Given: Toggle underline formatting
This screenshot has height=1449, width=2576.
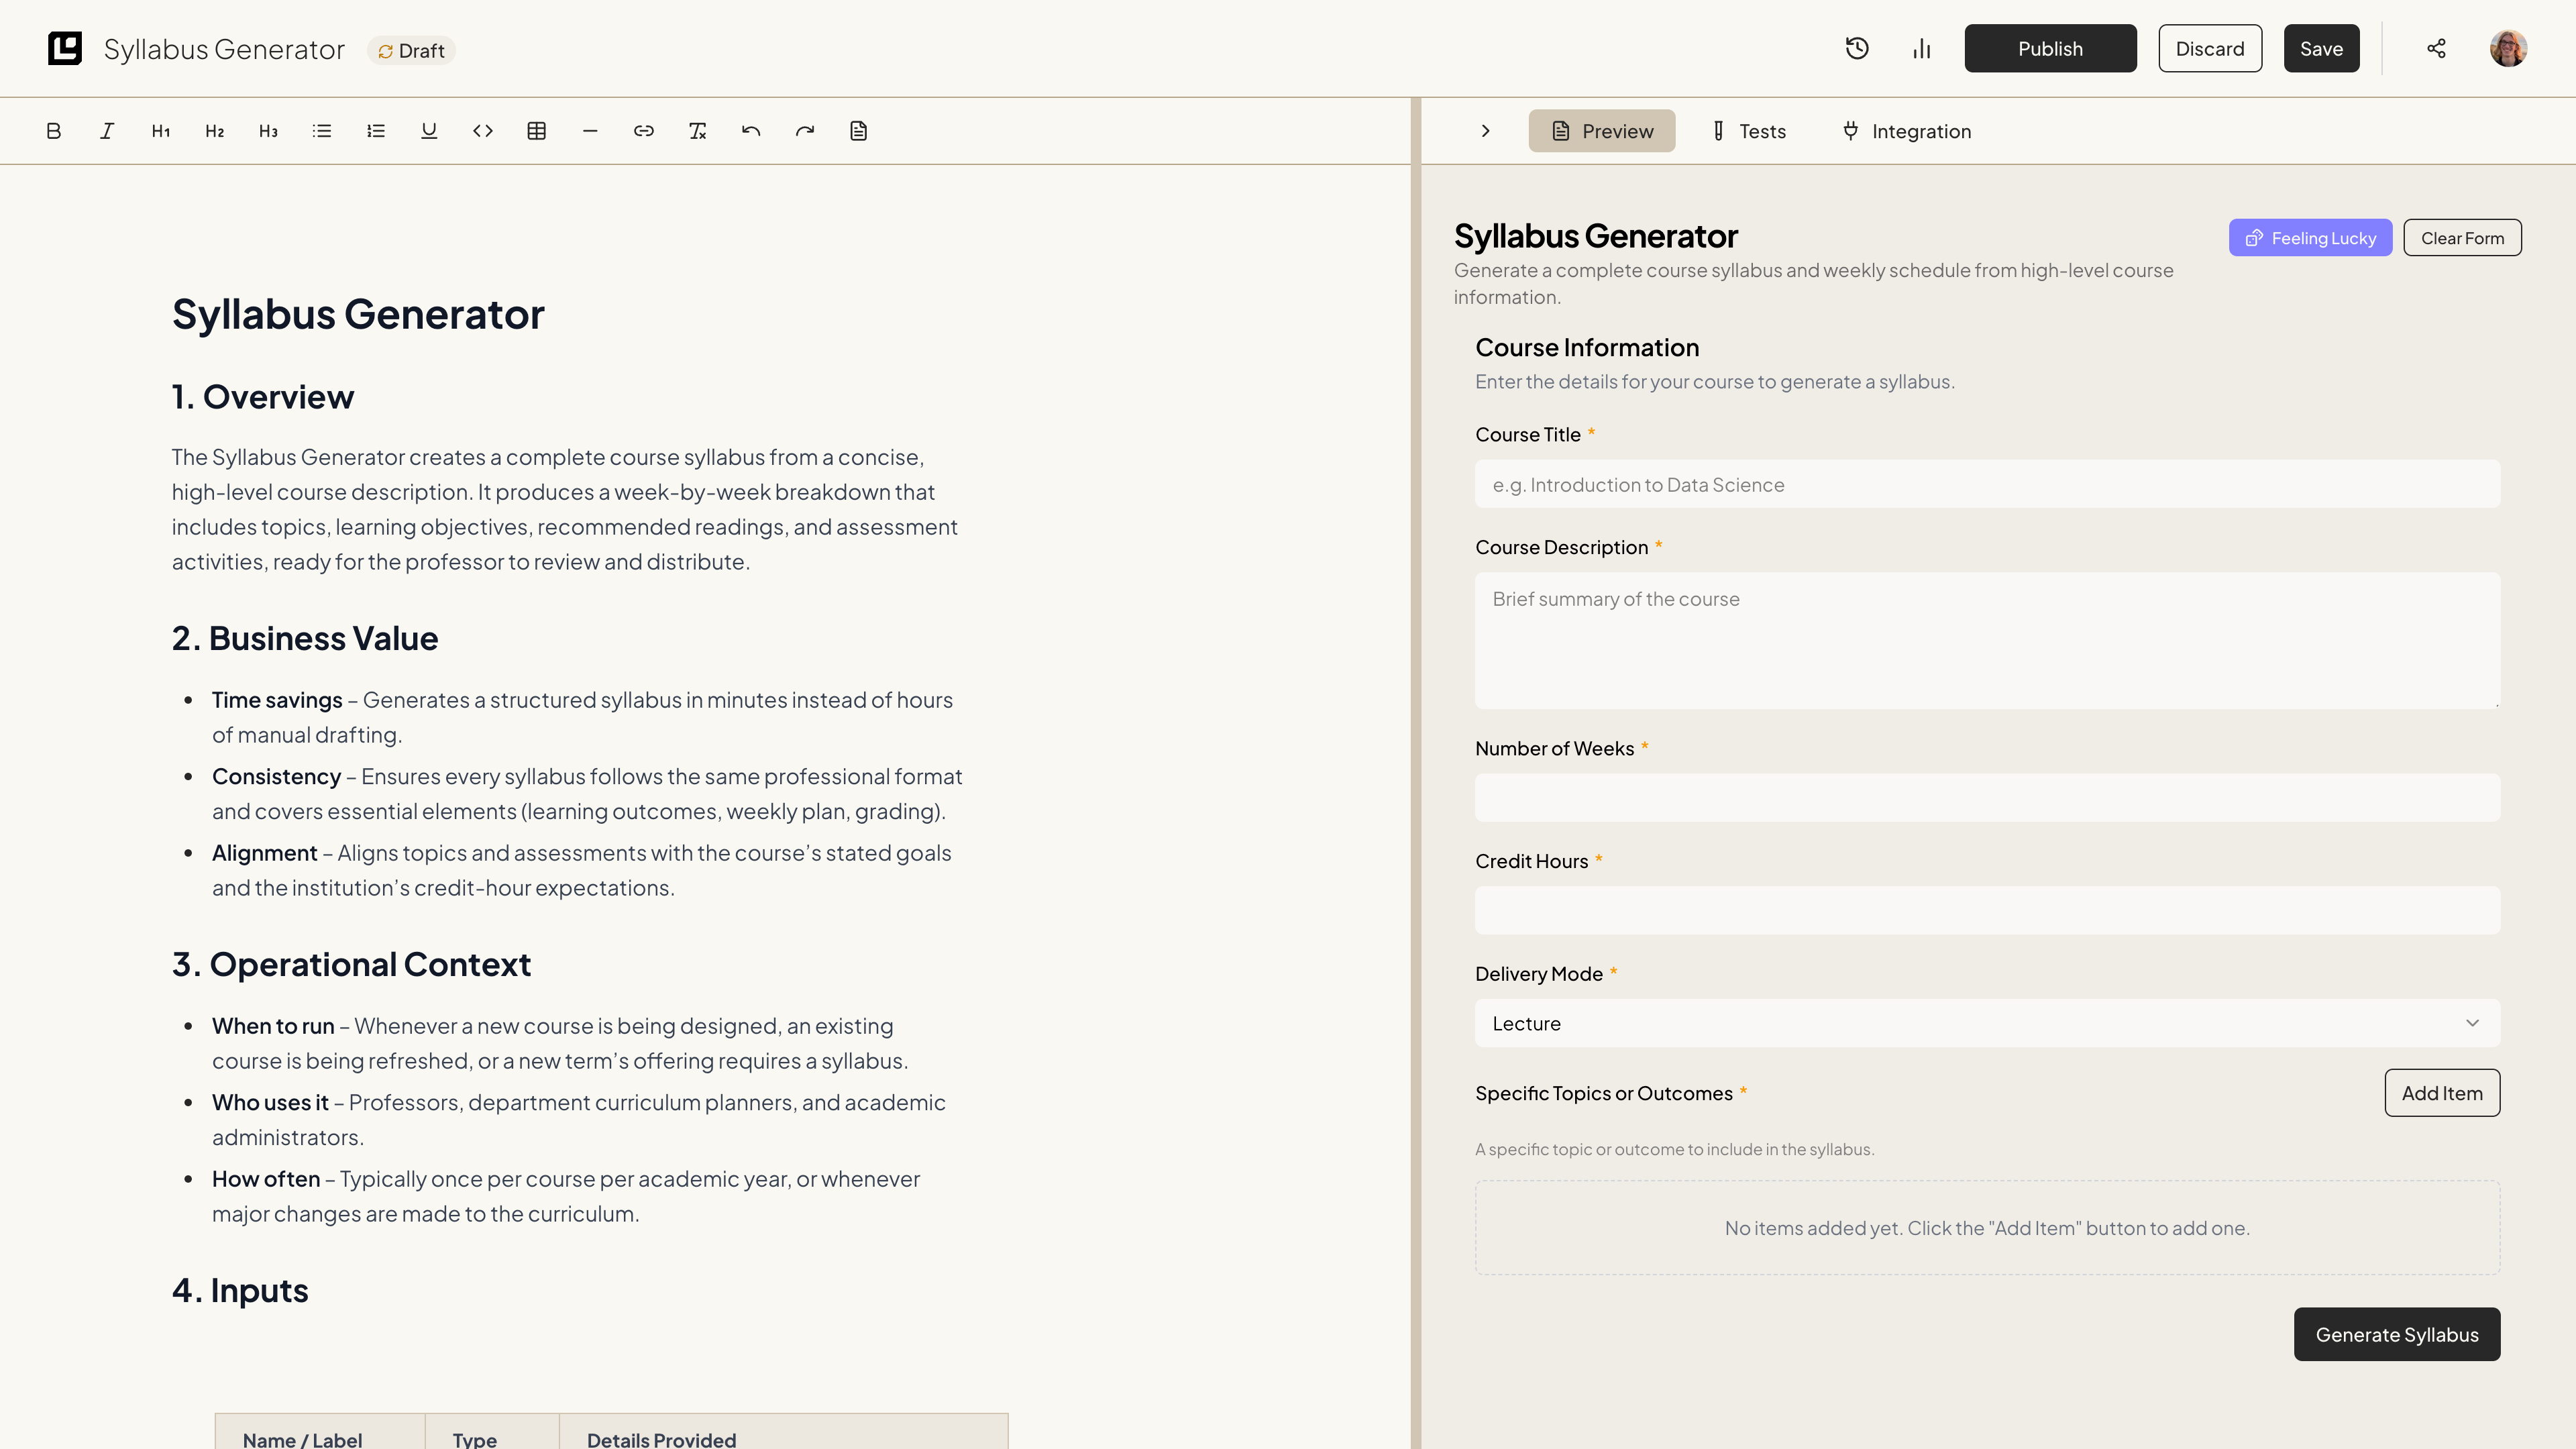Looking at the screenshot, I should 429,131.
